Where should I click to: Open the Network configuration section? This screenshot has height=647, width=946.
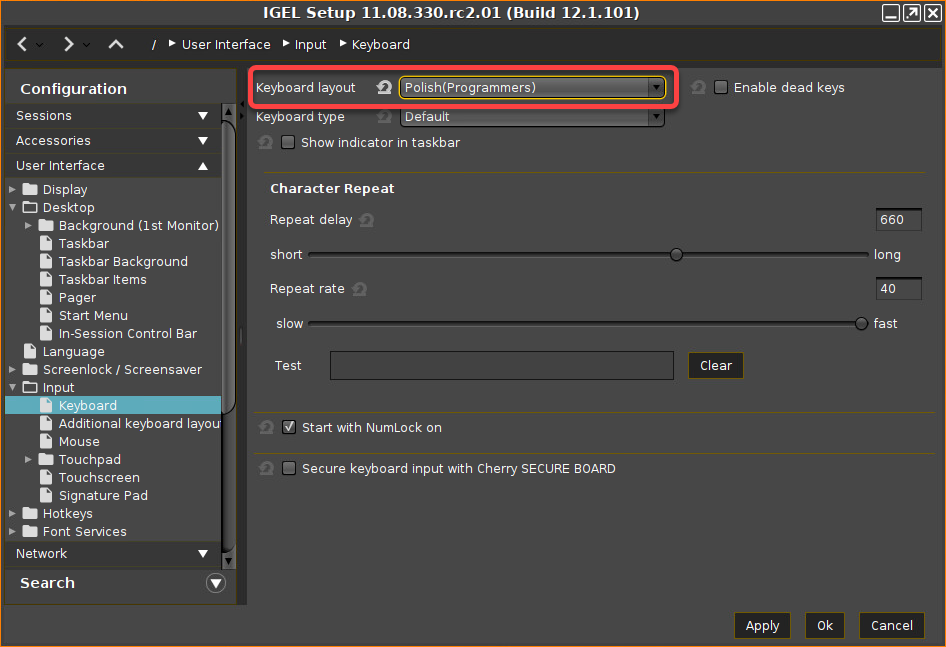[x=112, y=553]
